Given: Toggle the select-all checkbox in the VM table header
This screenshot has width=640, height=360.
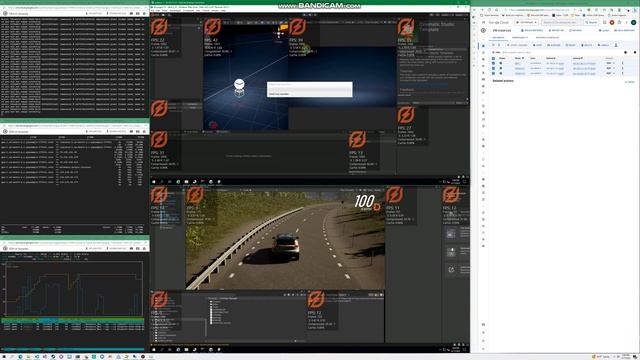Looking at the screenshot, I should [x=493, y=58].
